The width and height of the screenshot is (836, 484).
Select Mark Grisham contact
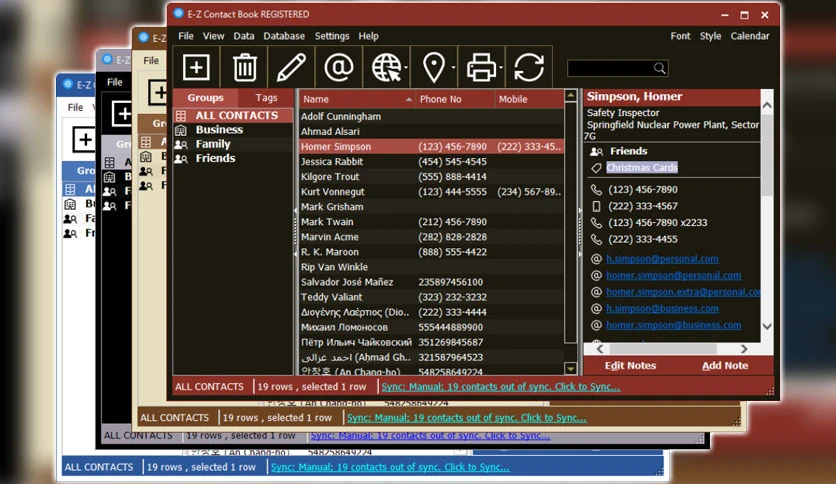[x=431, y=207]
